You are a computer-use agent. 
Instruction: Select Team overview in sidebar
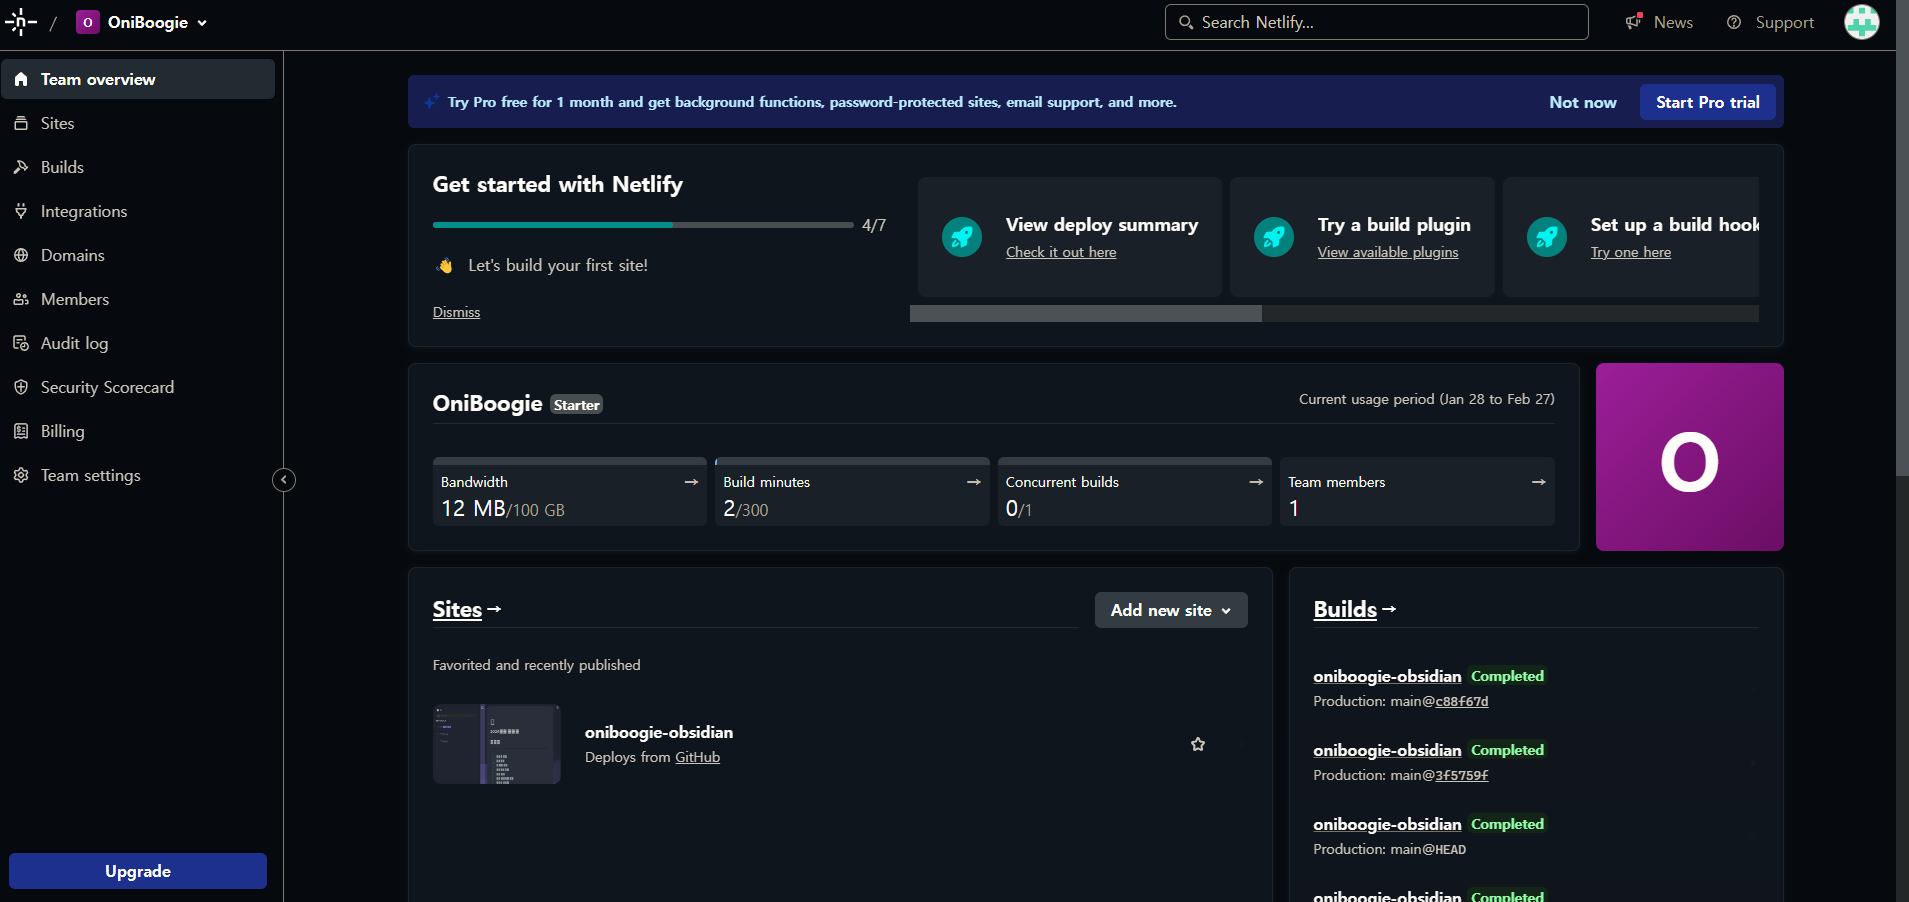[138, 79]
